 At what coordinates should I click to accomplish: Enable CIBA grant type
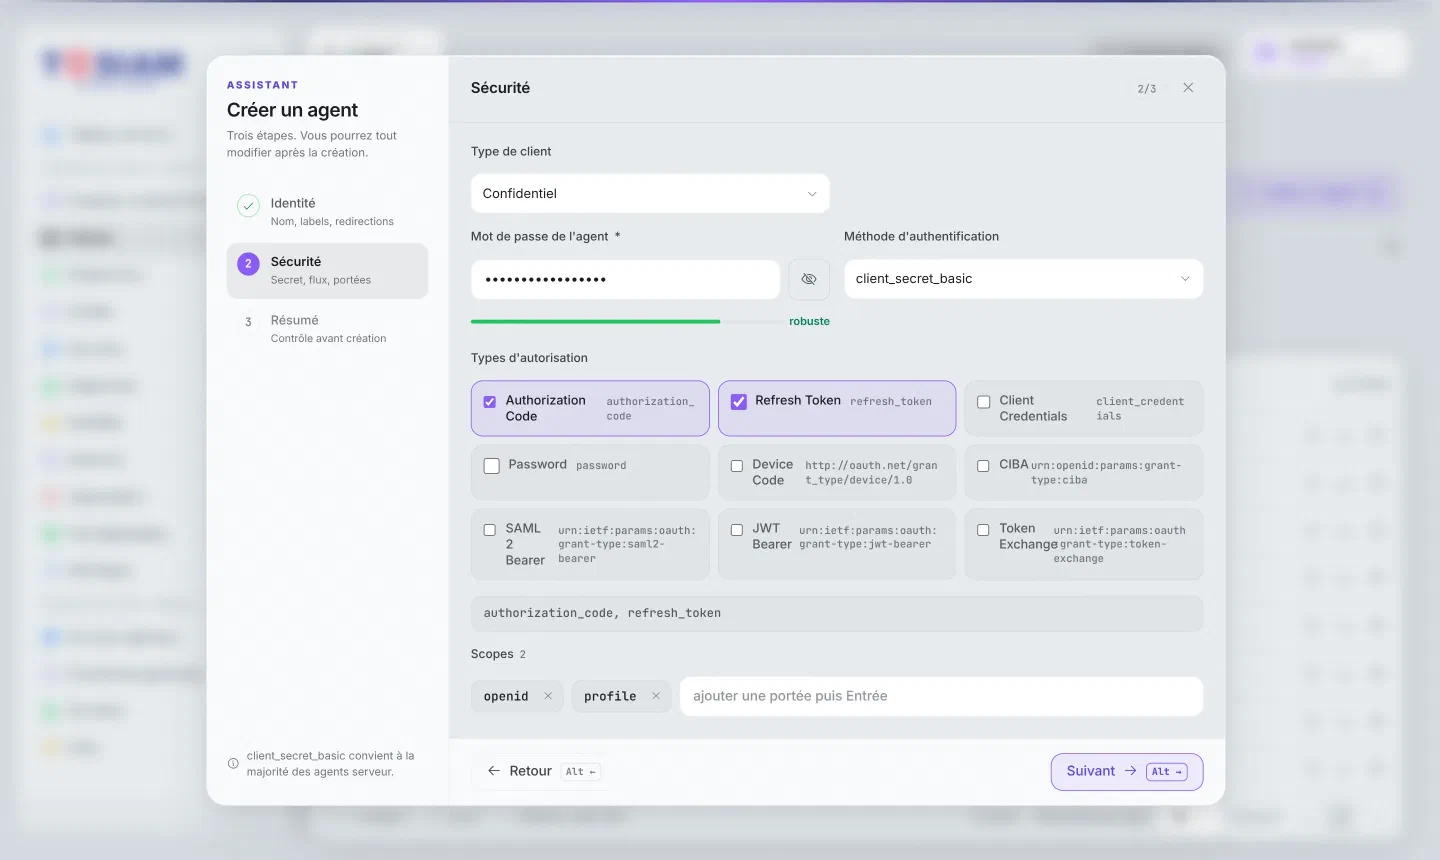tap(983, 466)
